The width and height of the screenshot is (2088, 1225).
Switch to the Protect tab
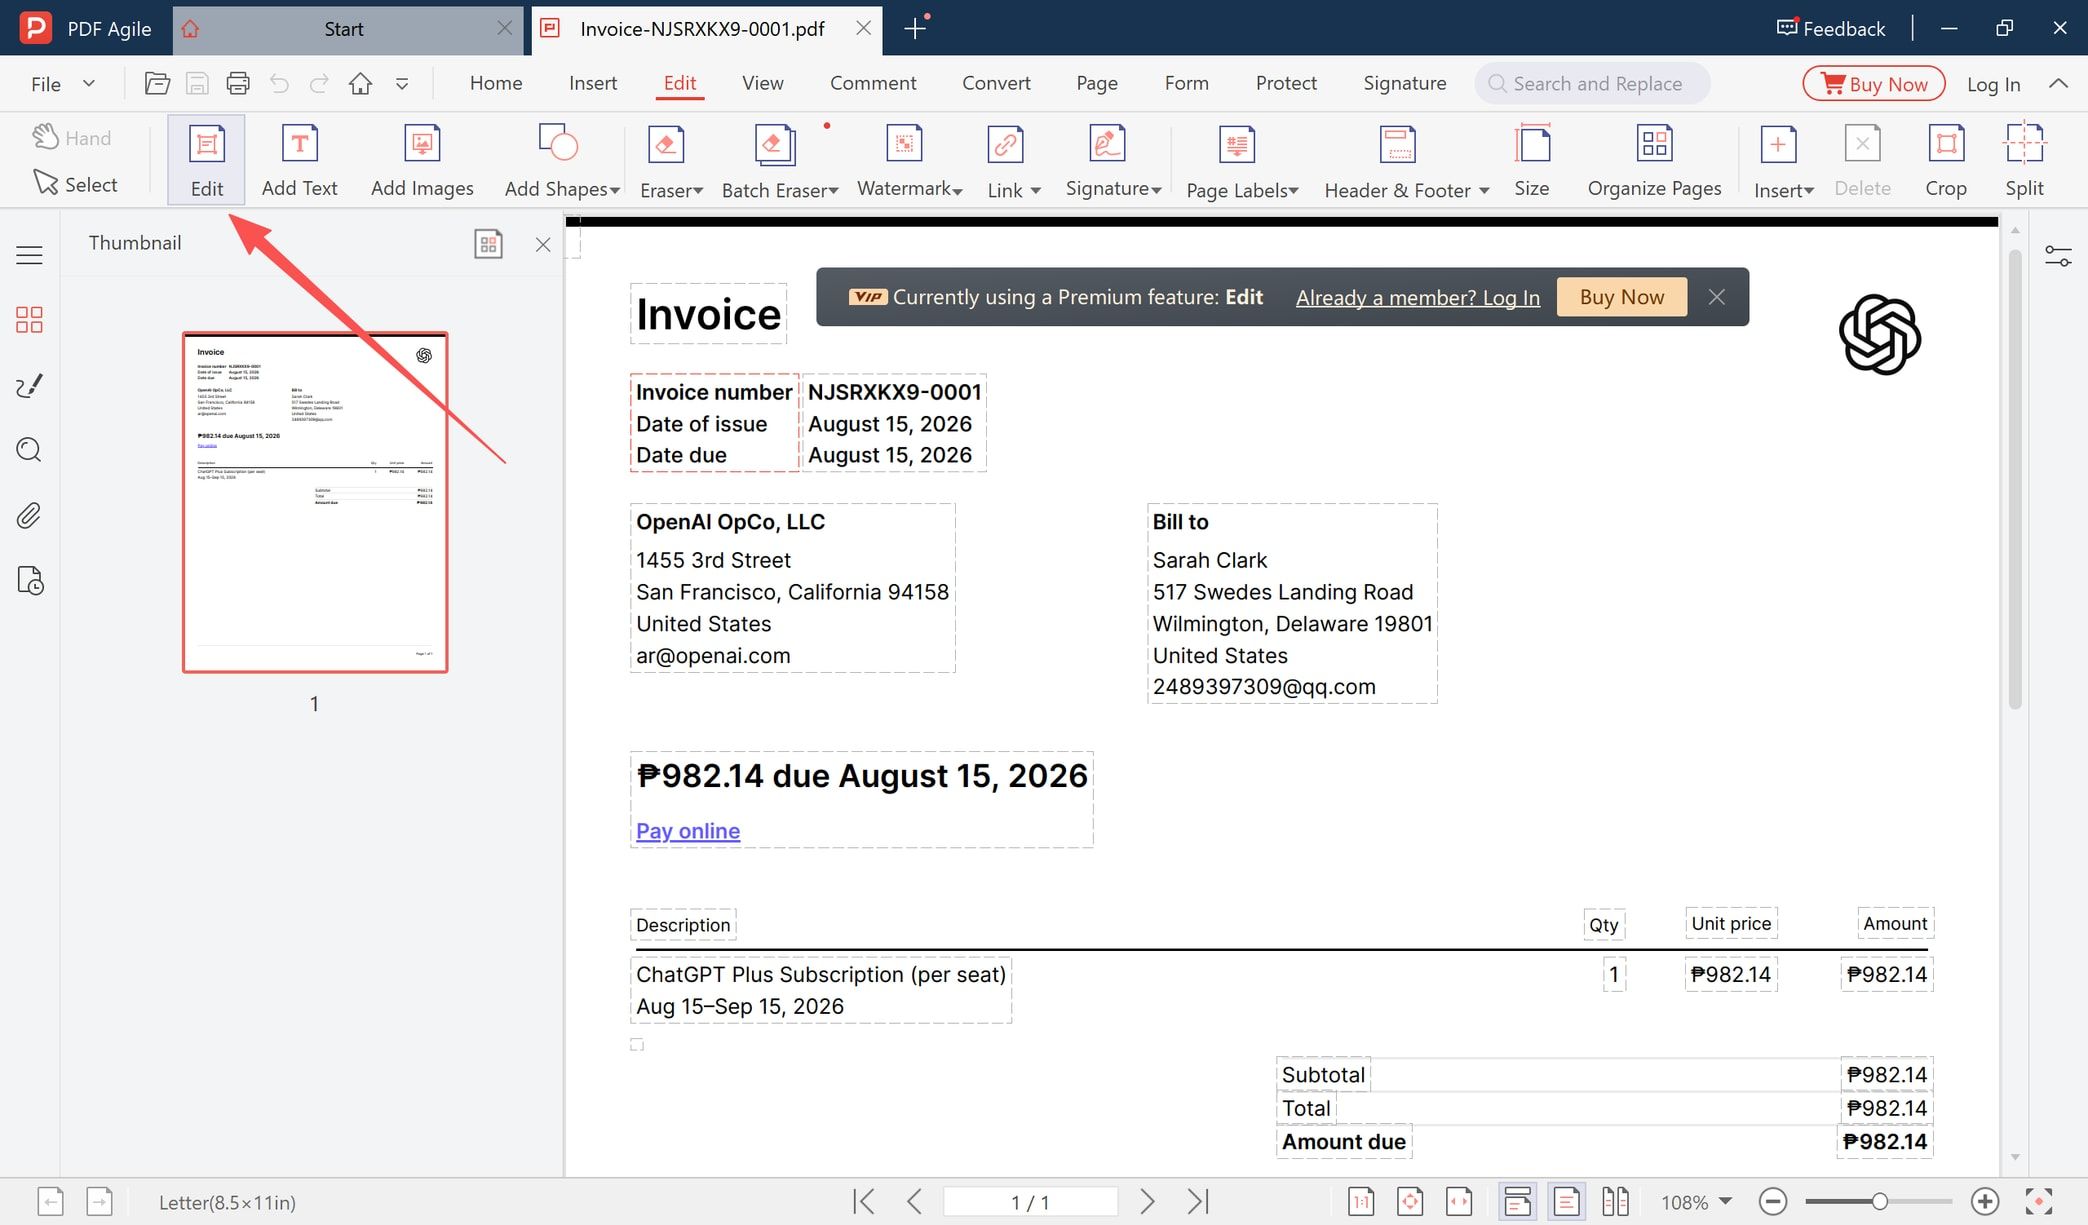(x=1286, y=83)
